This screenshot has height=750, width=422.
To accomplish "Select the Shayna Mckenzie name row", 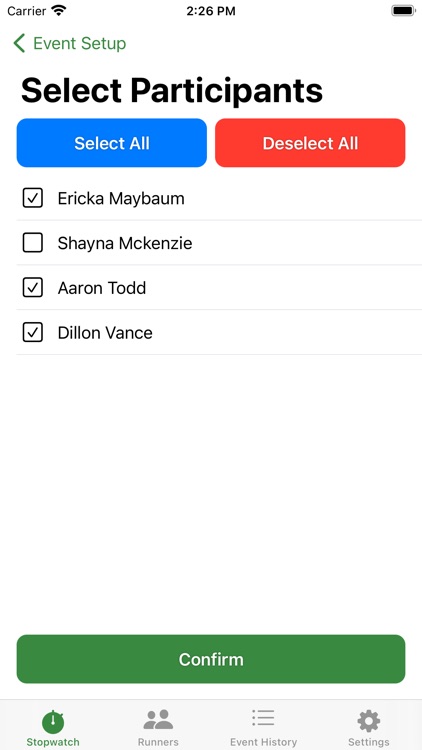I will (219, 243).
